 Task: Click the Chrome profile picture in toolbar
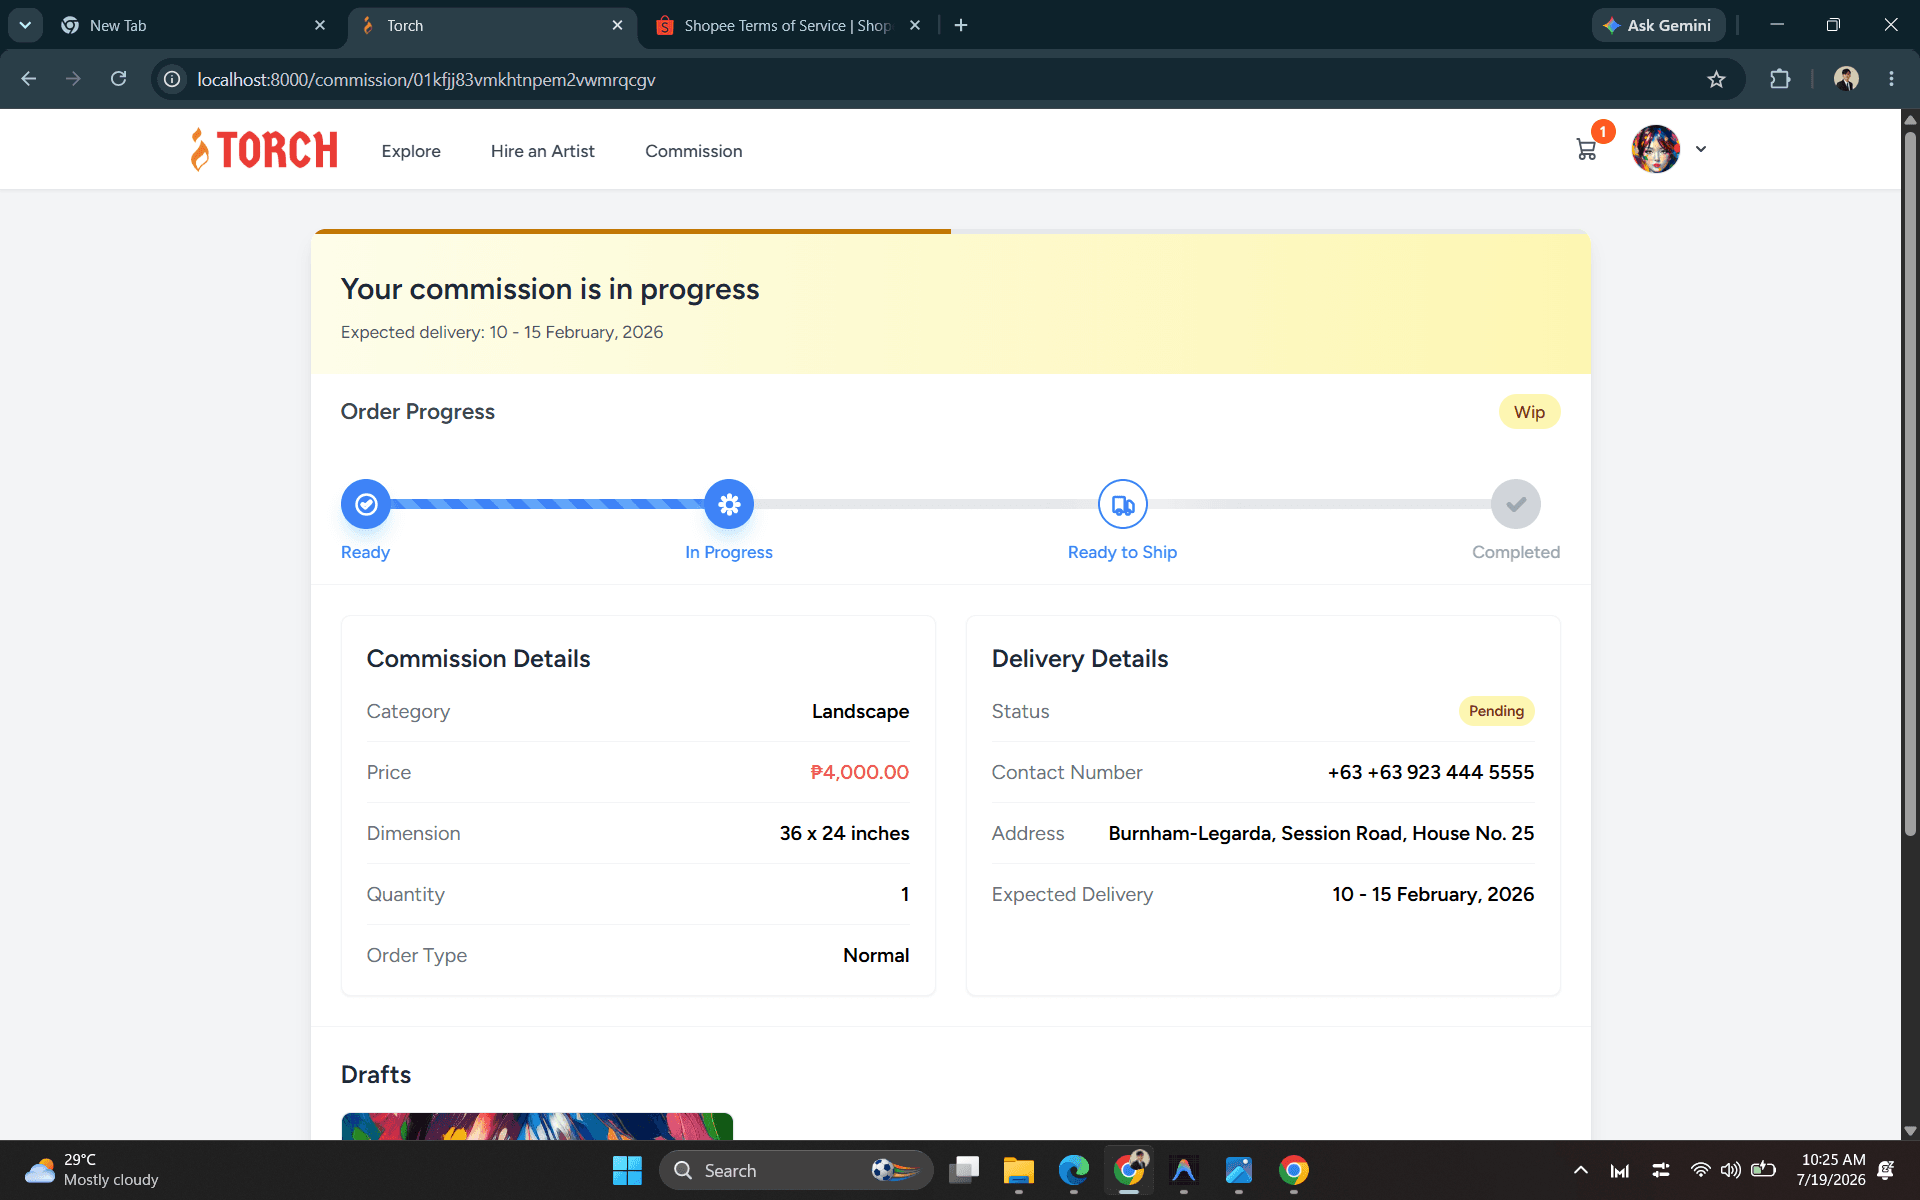point(1846,79)
